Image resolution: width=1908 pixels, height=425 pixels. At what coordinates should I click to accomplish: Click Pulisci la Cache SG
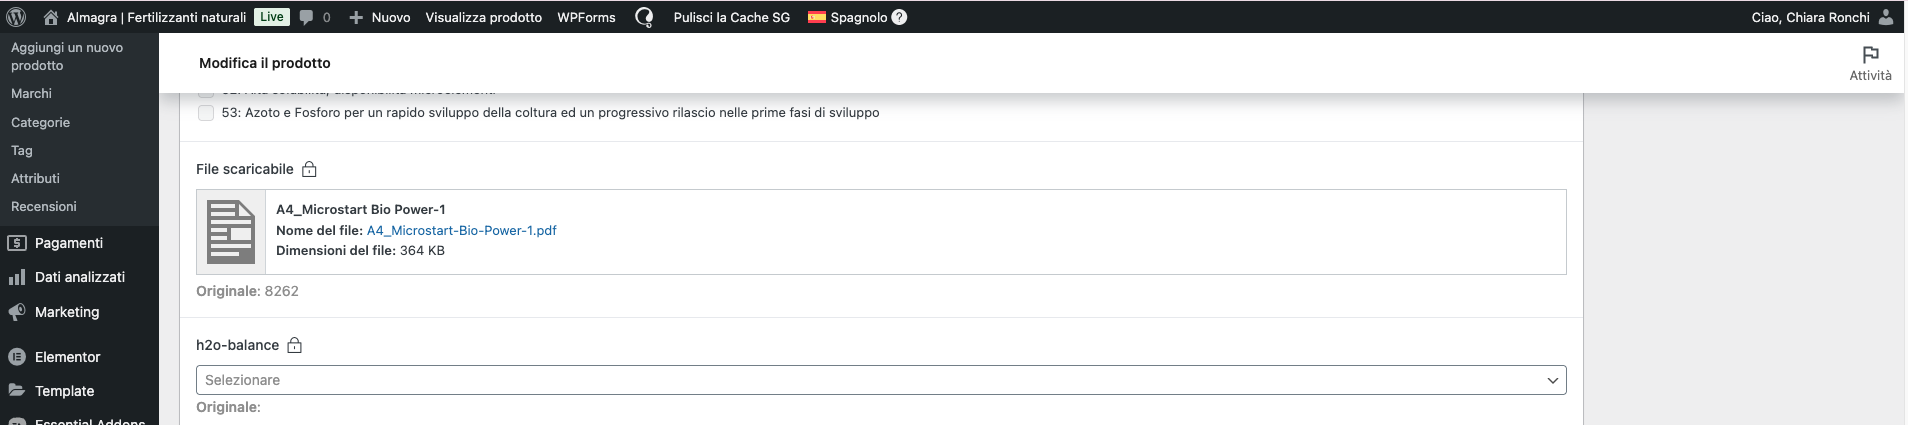click(x=732, y=17)
